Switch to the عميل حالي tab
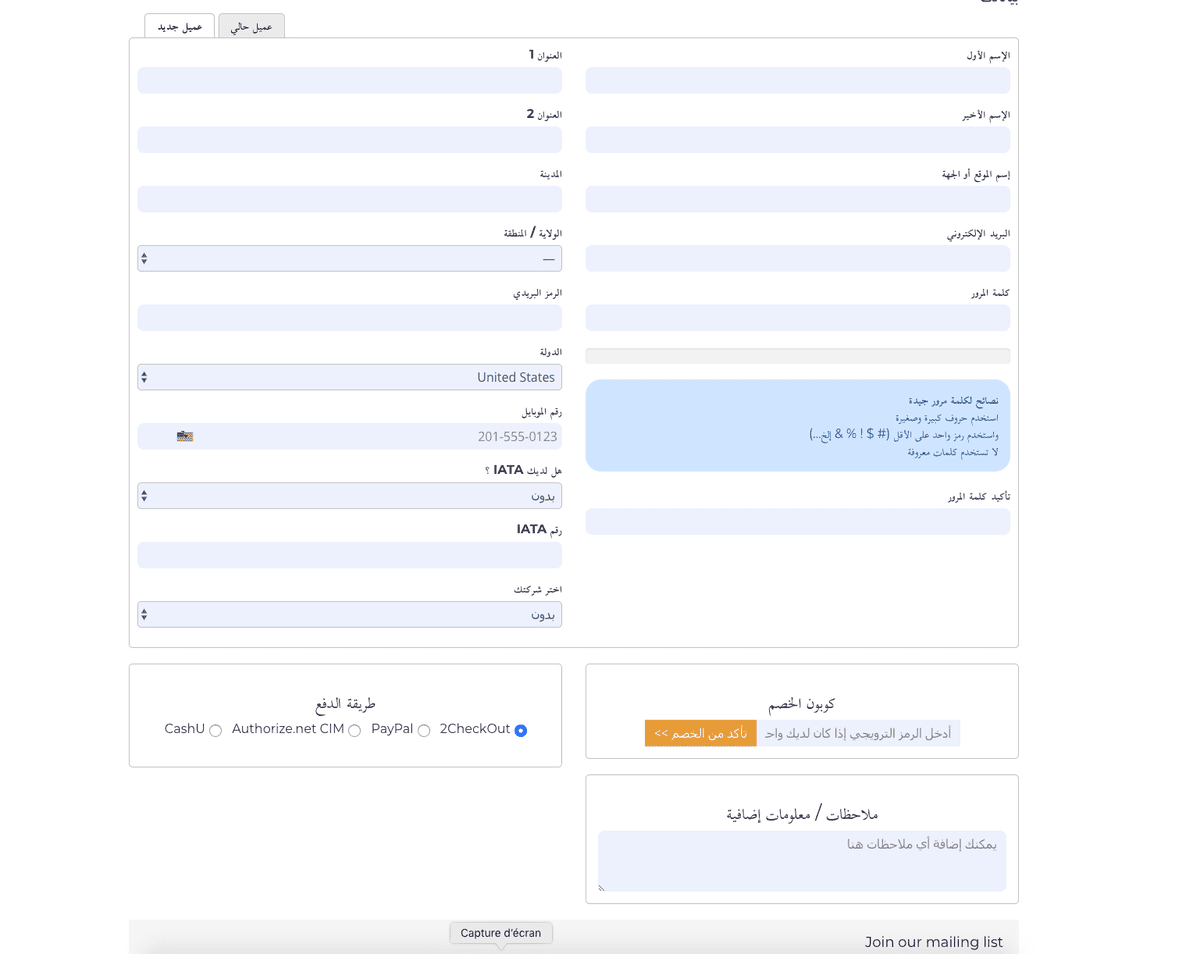 pyautogui.click(x=251, y=27)
